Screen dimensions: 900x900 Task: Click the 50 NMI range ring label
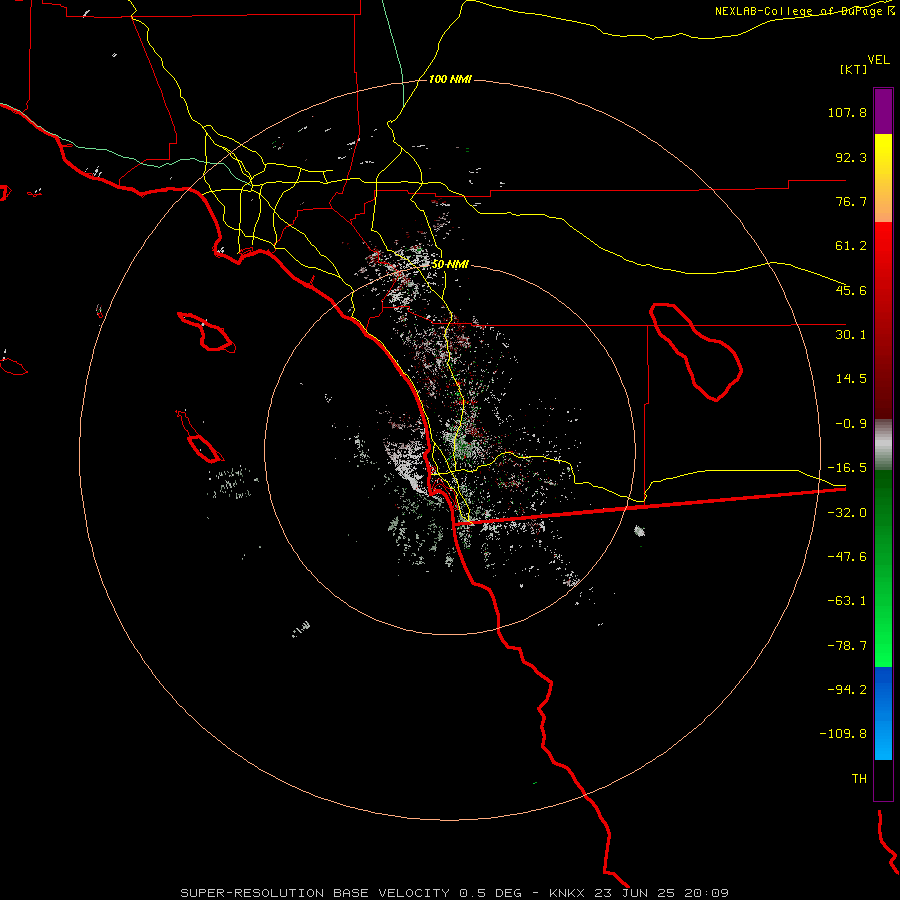click(x=450, y=265)
